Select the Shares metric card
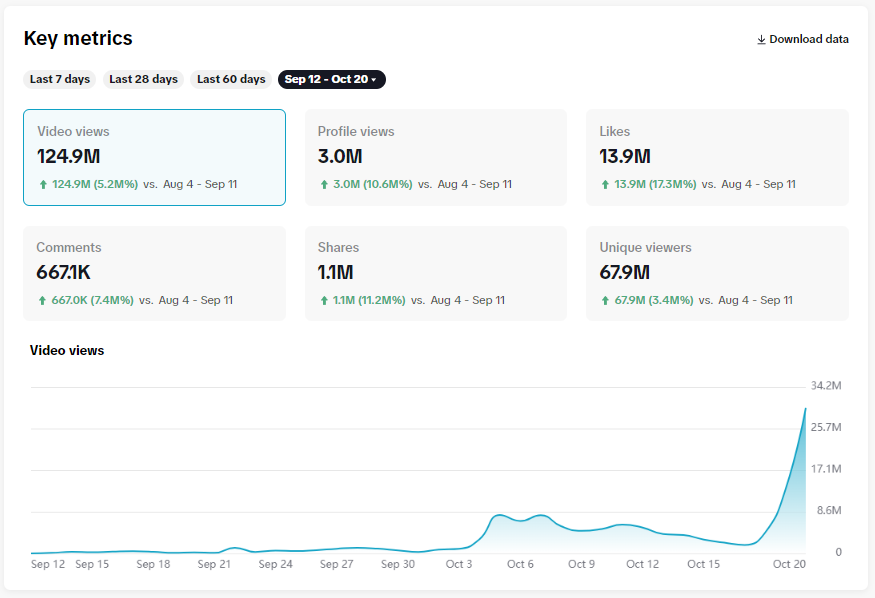 coord(435,273)
